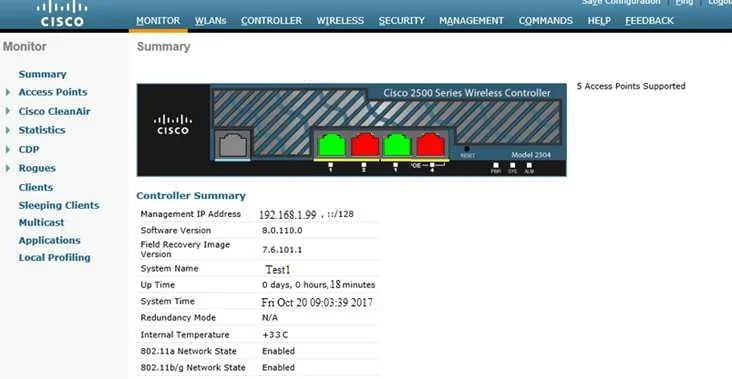The height and width of the screenshot is (379, 732).
Task: Click the Controller Summary heading
Action: (x=191, y=196)
